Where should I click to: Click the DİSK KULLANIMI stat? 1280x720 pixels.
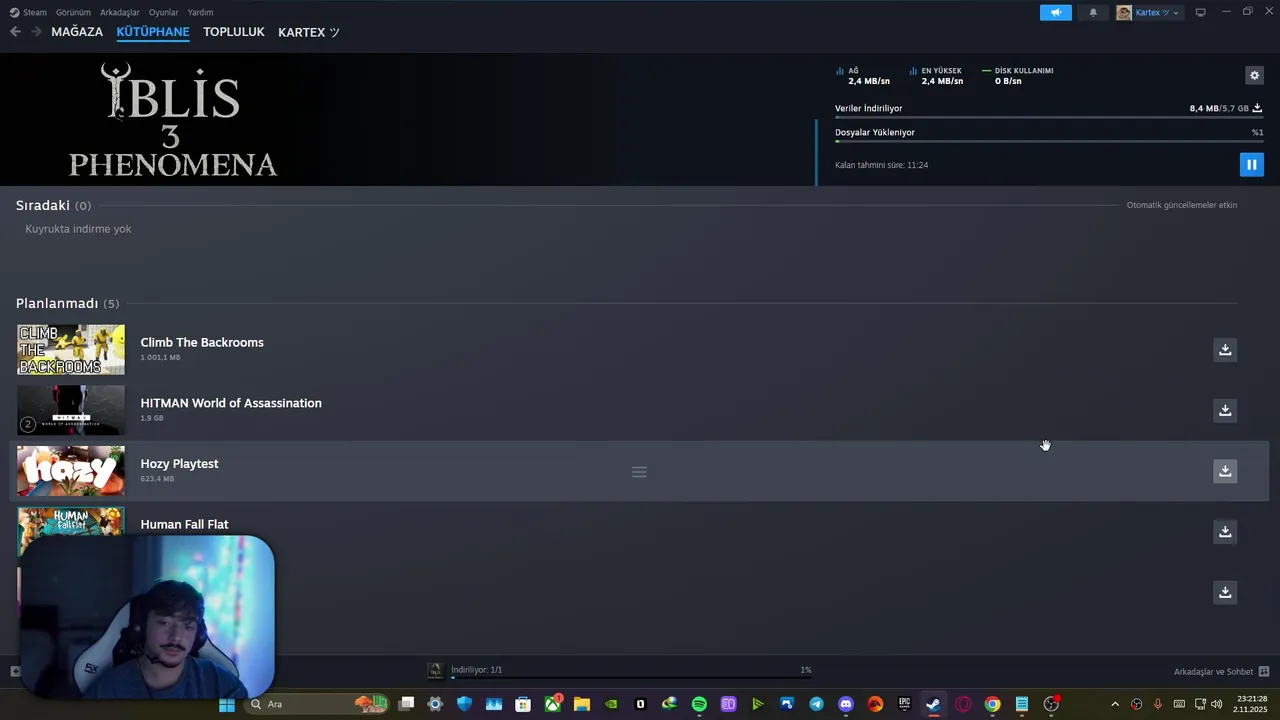(1018, 76)
